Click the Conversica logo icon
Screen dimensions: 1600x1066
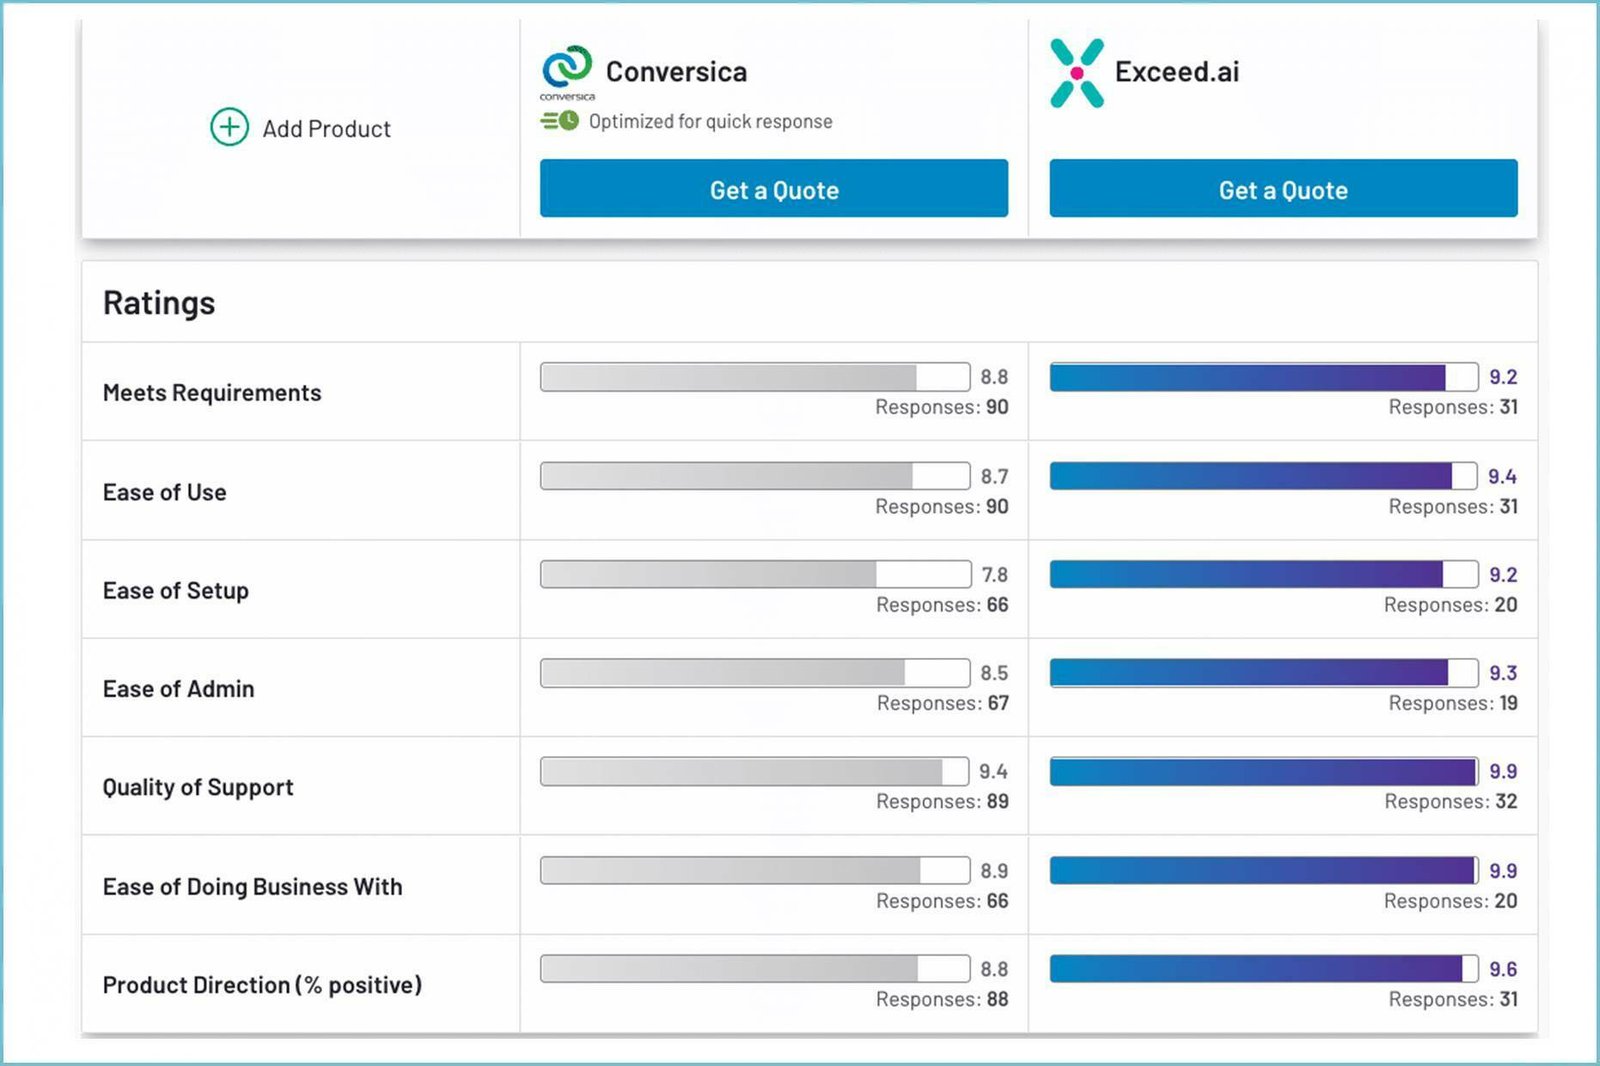pyautogui.click(x=567, y=68)
